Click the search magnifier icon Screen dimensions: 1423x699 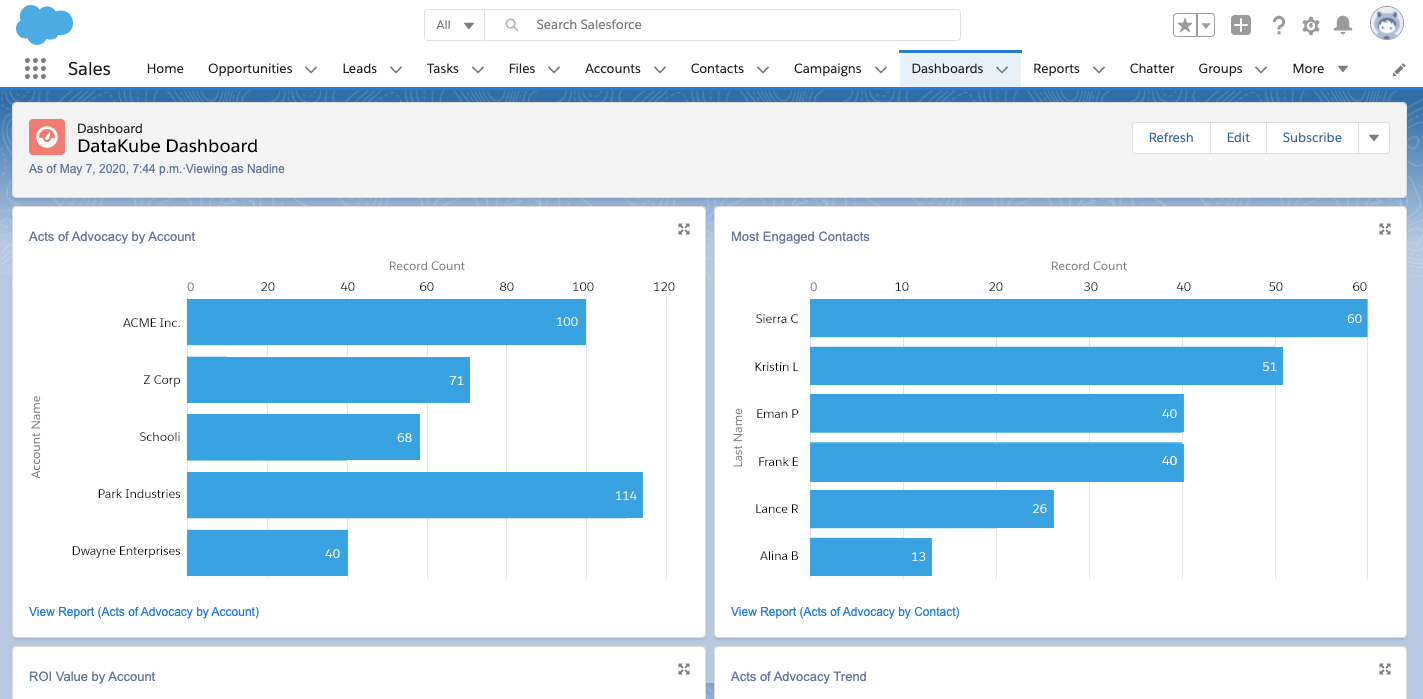click(511, 25)
